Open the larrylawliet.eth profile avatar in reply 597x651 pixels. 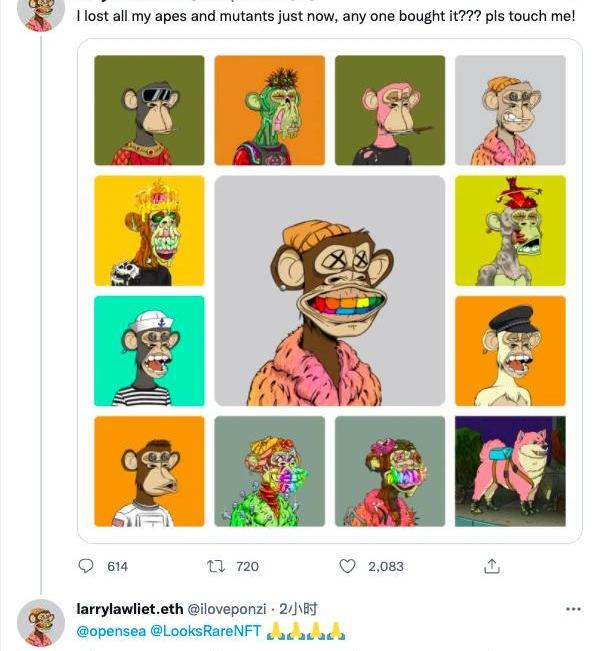(41, 623)
